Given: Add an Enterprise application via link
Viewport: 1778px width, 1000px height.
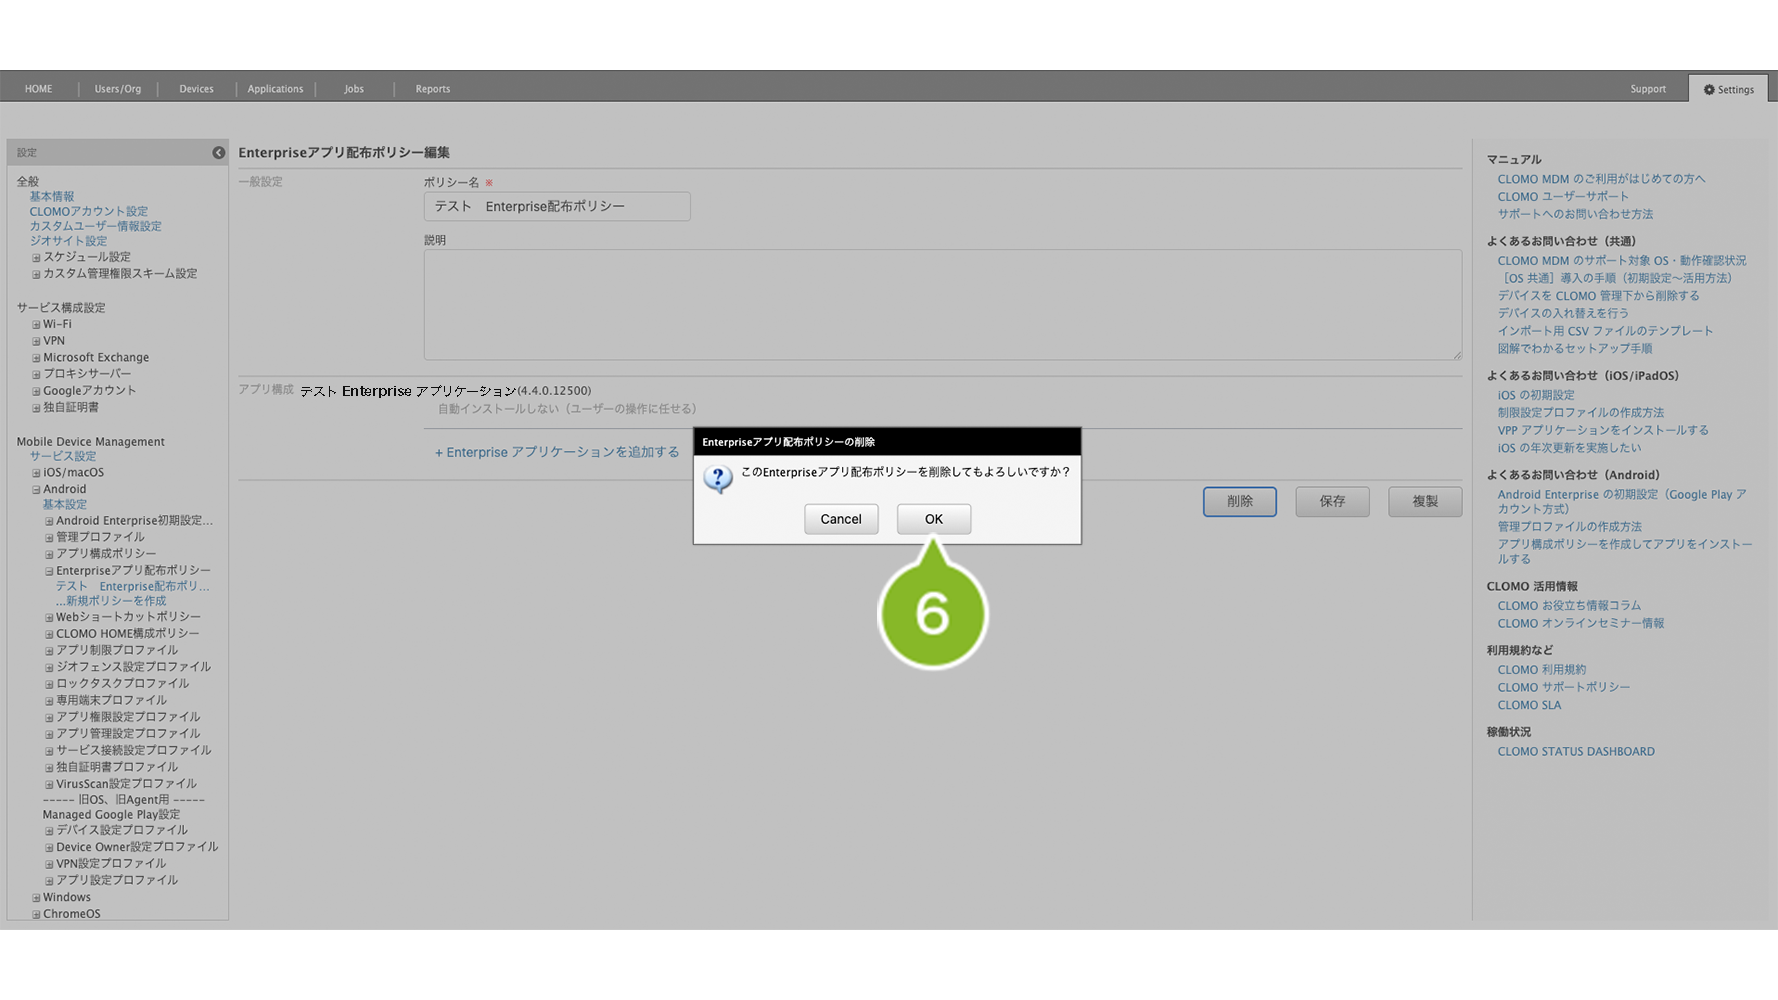Looking at the screenshot, I should (x=556, y=453).
